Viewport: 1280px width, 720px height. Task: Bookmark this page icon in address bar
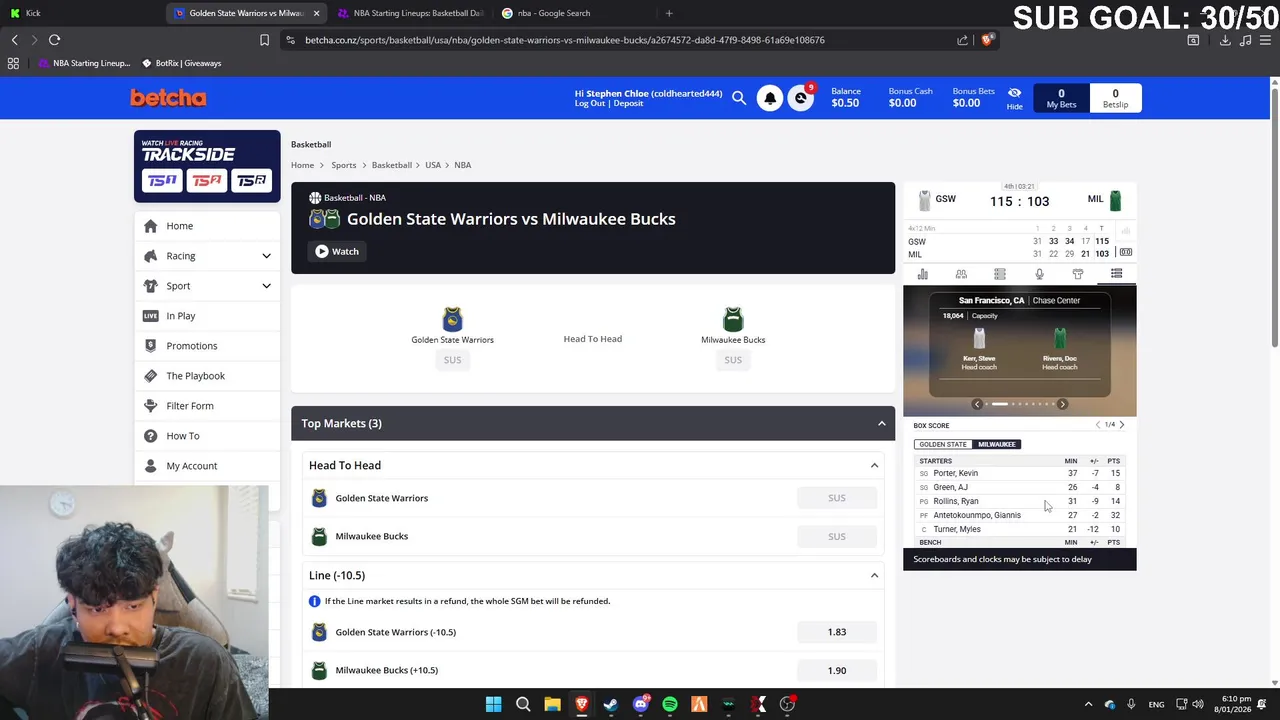point(264,40)
